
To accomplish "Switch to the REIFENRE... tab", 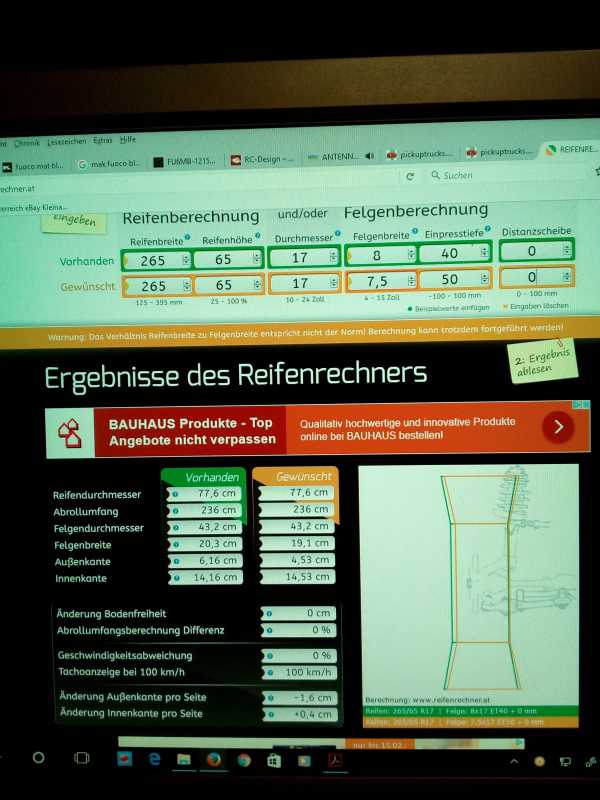I will [x=571, y=149].
